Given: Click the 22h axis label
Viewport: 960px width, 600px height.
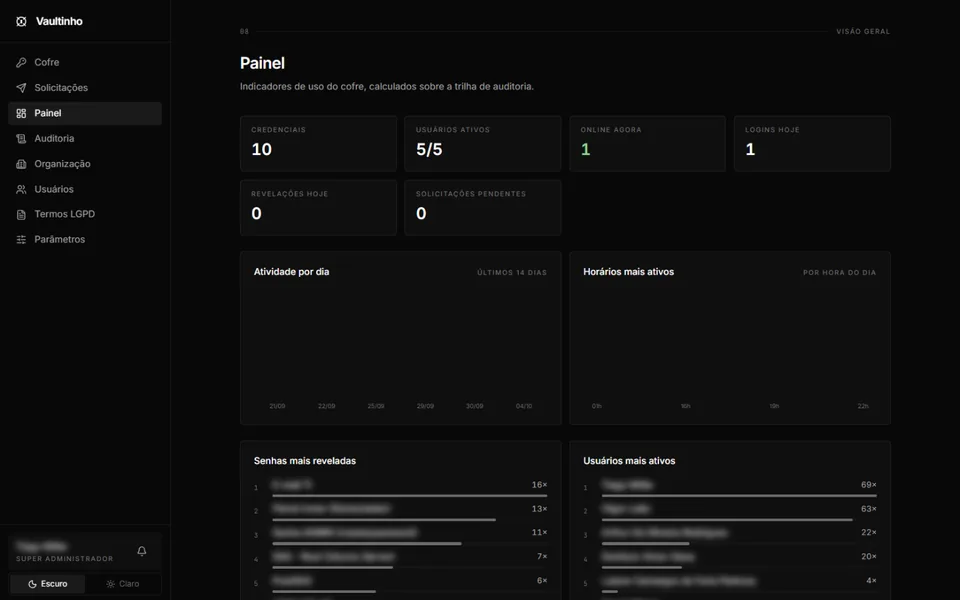Looking at the screenshot, I should [863, 406].
